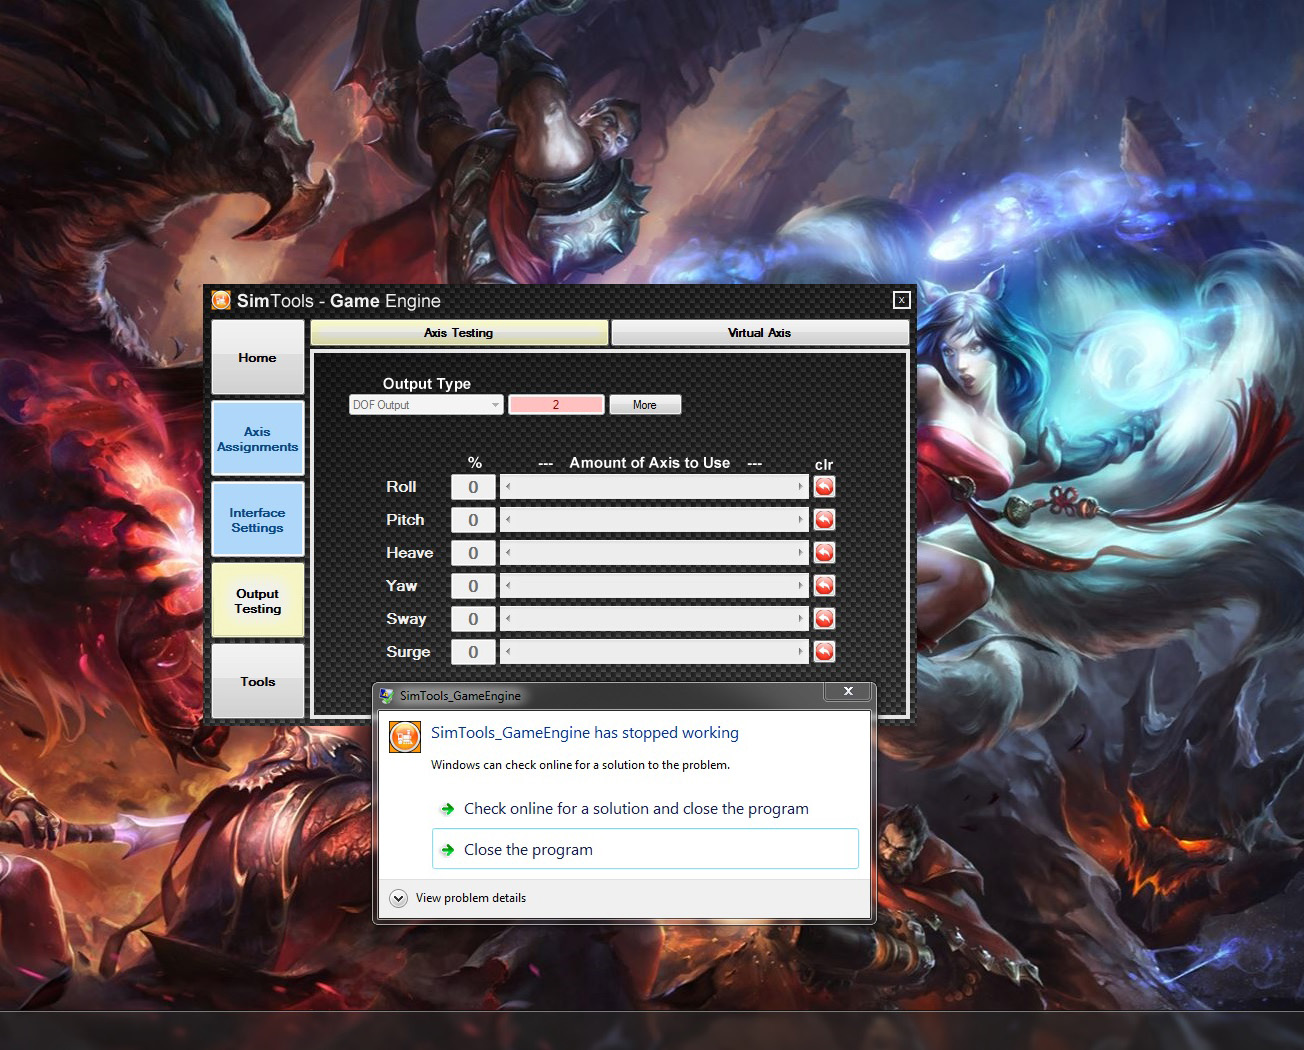
Task: Click the Sway axis amount slider
Action: coord(654,619)
